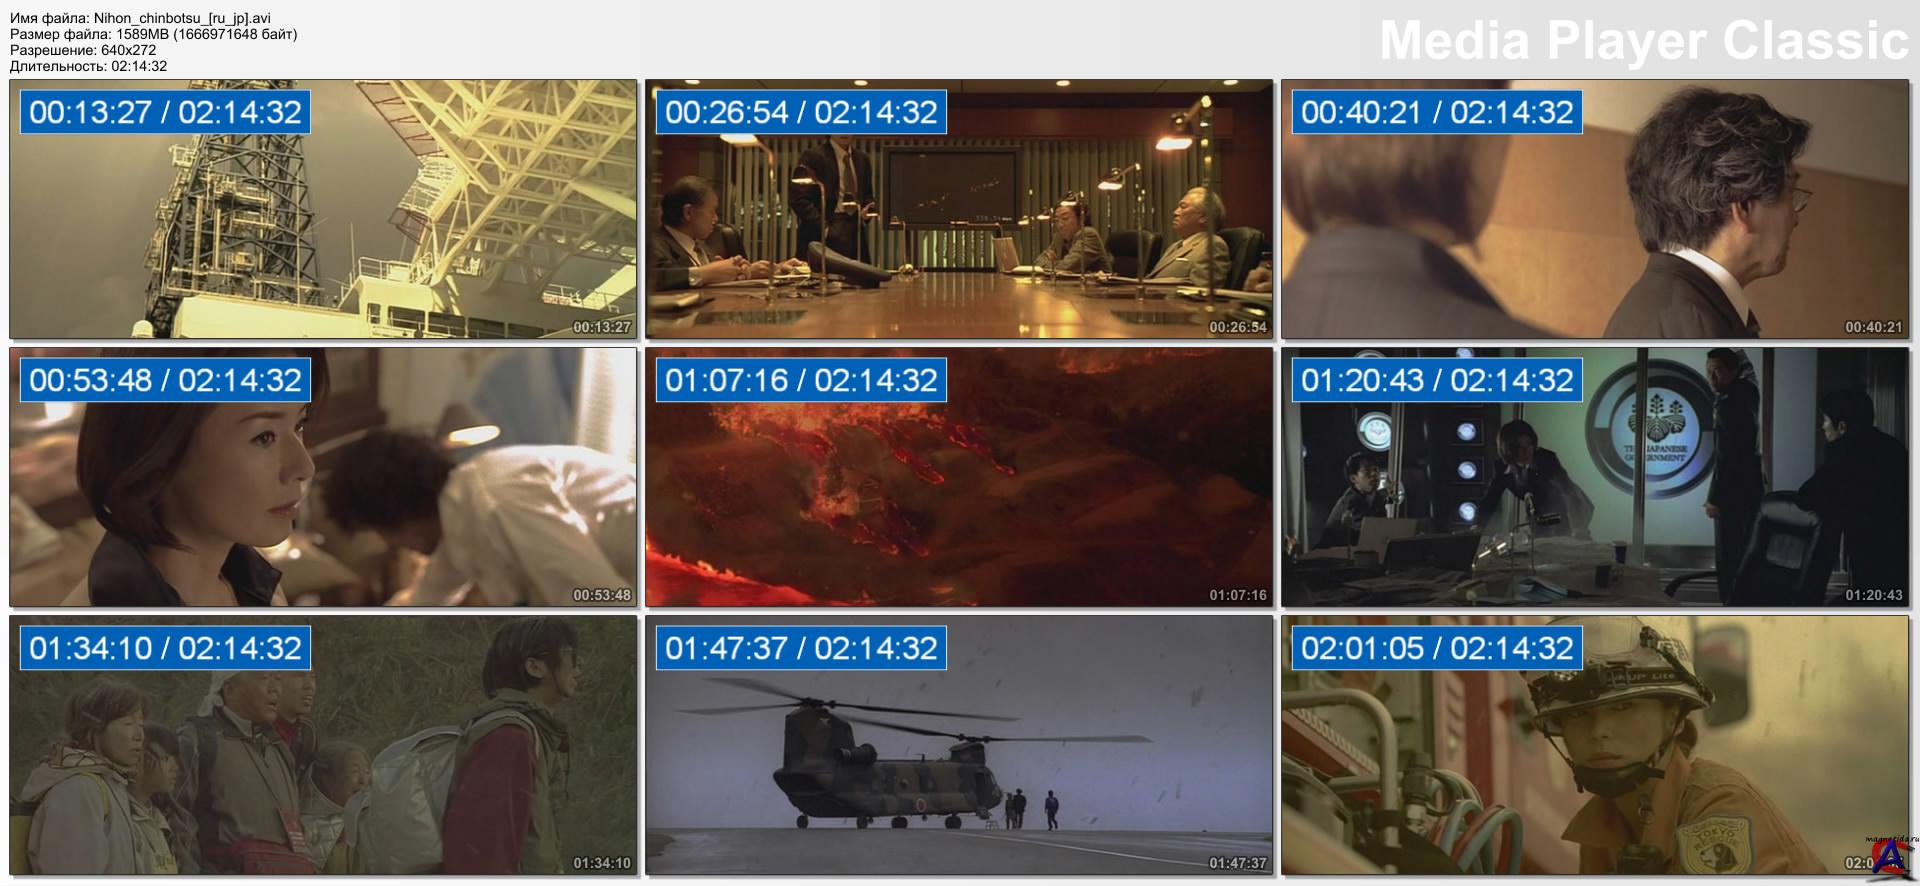Viewport: 1920px width, 886px height.
Task: Click the red A logo watermark icon
Action: (x=1888, y=859)
